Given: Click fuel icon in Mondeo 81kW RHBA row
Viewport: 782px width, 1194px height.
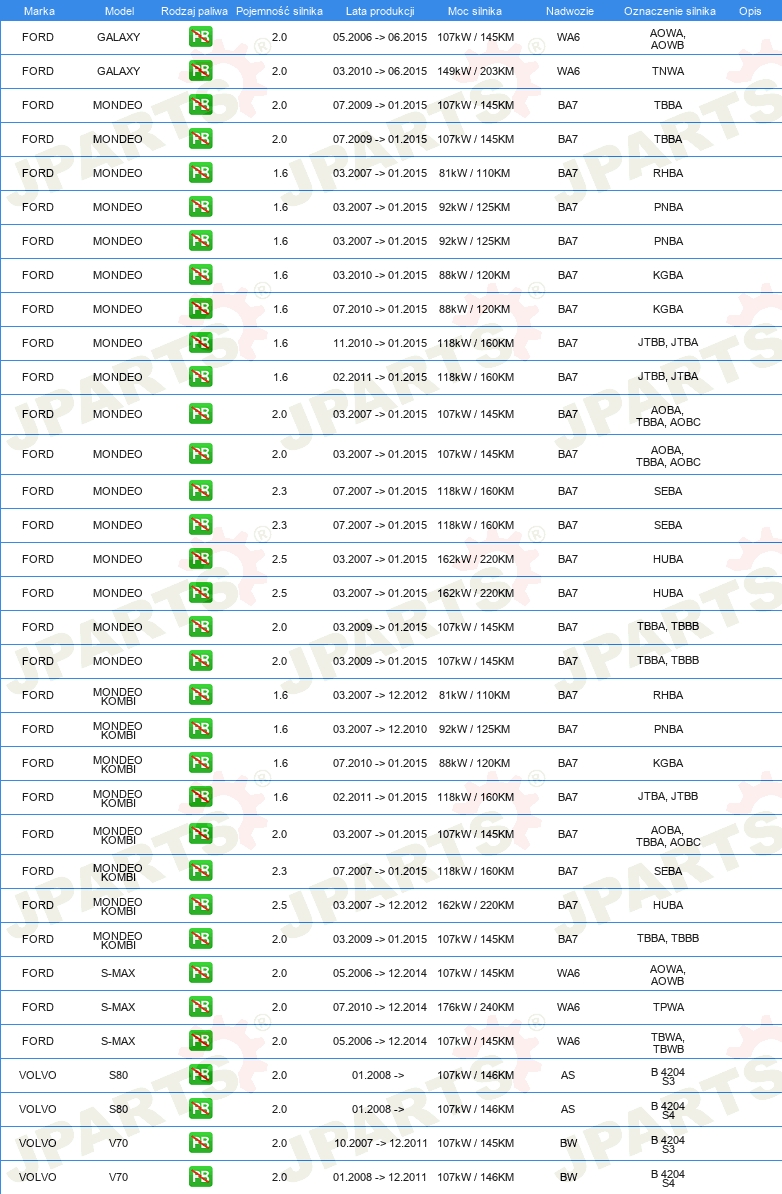Looking at the screenshot, I should [200, 173].
